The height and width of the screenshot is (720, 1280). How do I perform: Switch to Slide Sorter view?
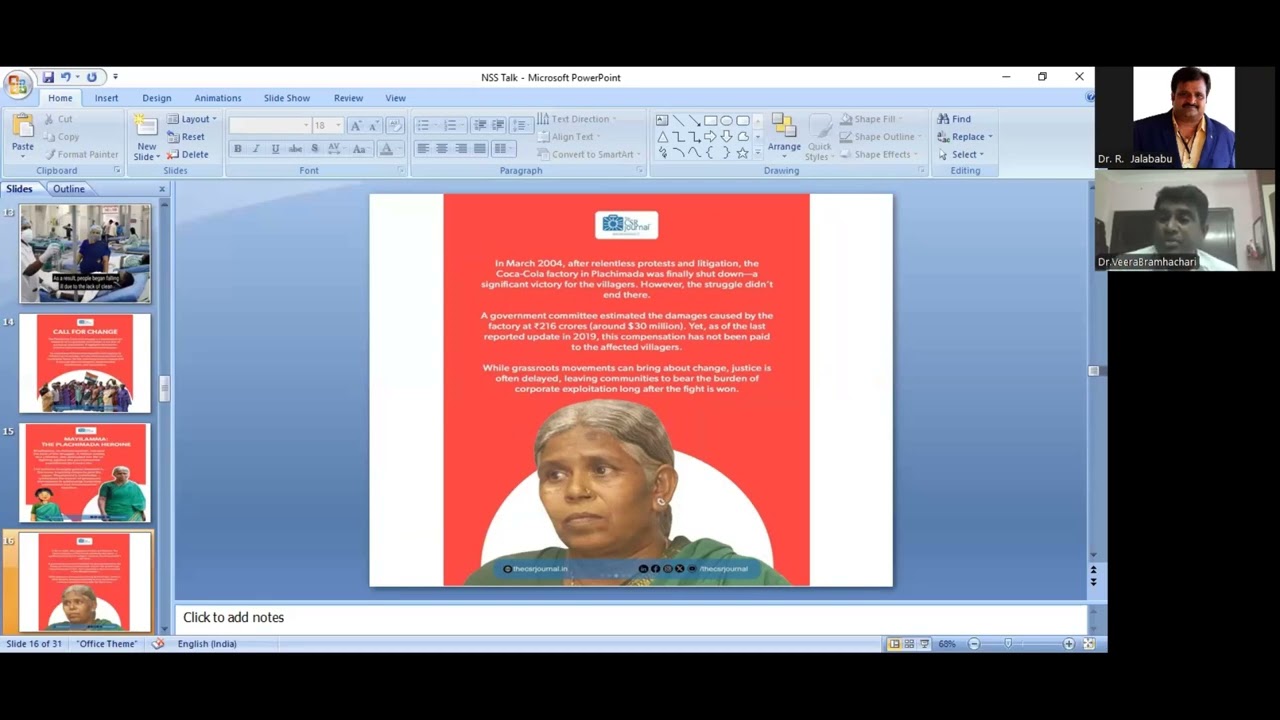click(x=909, y=644)
